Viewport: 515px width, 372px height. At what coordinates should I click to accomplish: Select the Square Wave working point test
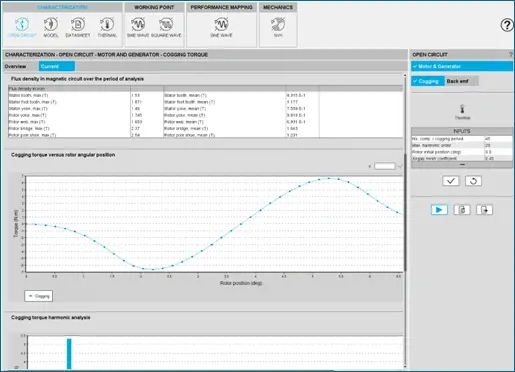pos(166,27)
